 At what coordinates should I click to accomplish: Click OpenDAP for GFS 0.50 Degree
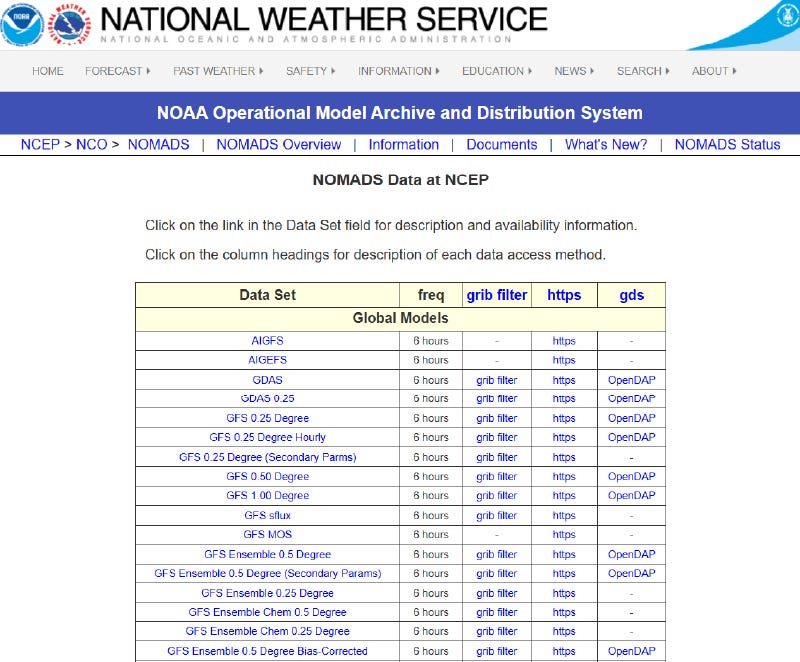(x=631, y=476)
